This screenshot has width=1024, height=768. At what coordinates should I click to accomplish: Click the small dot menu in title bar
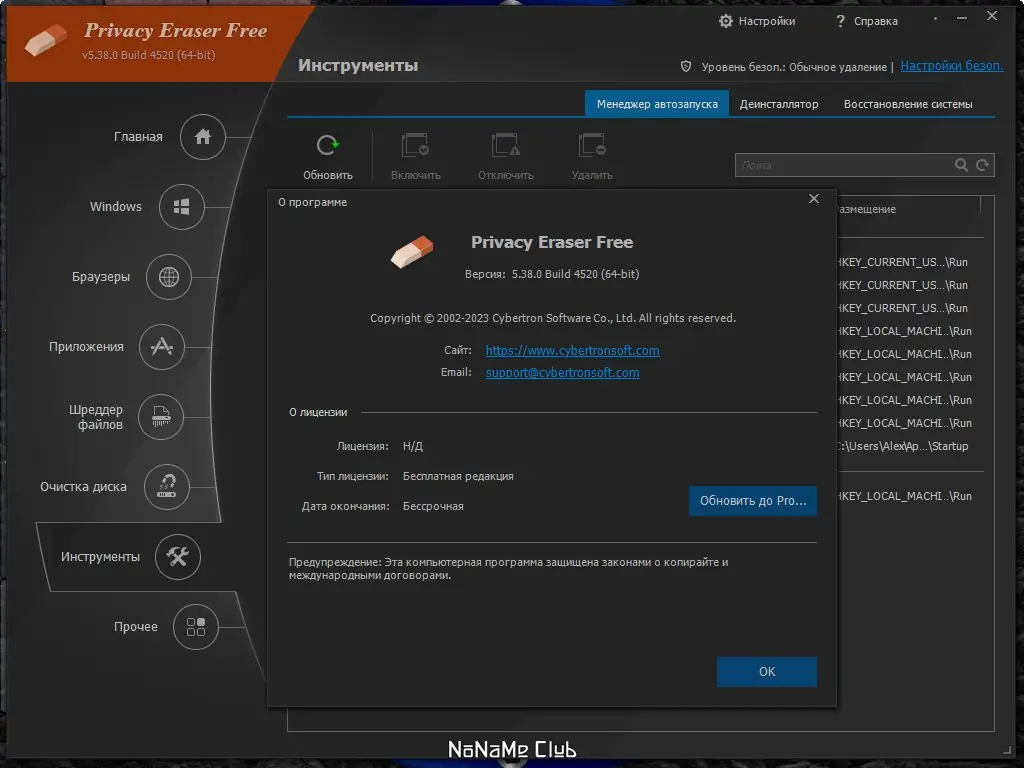pos(935,18)
